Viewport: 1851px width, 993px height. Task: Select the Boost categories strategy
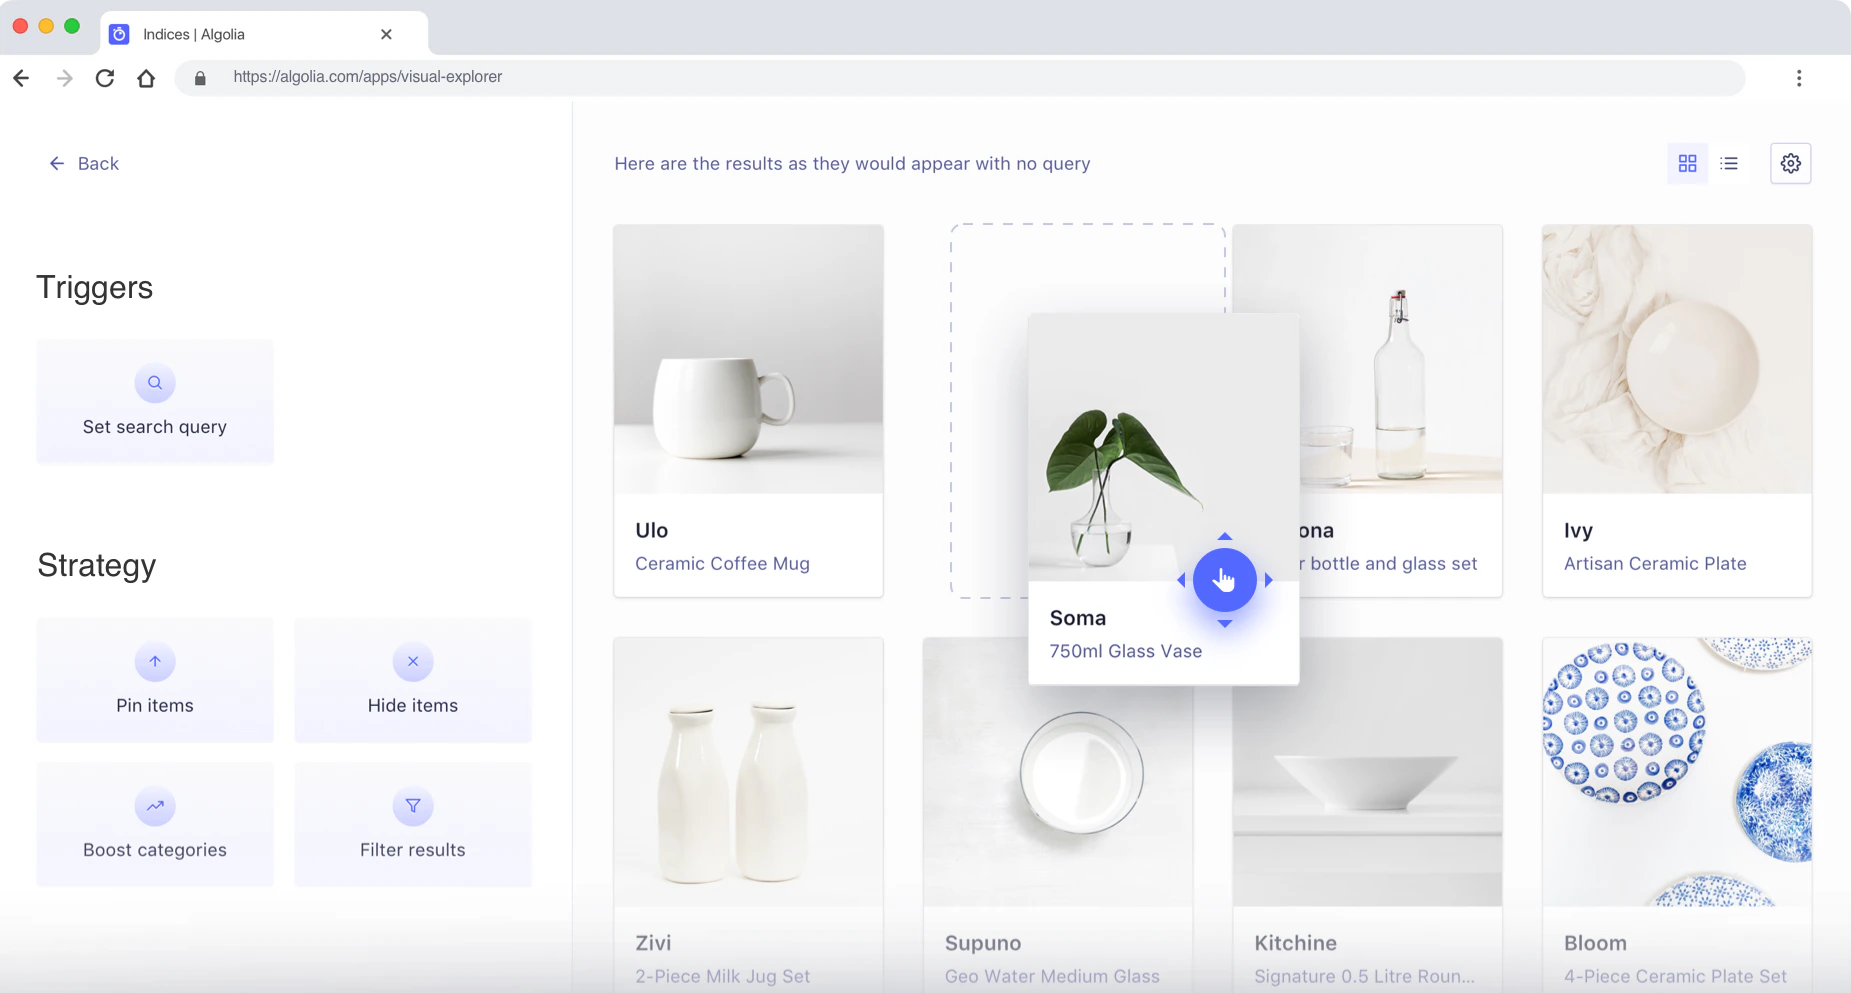click(155, 824)
